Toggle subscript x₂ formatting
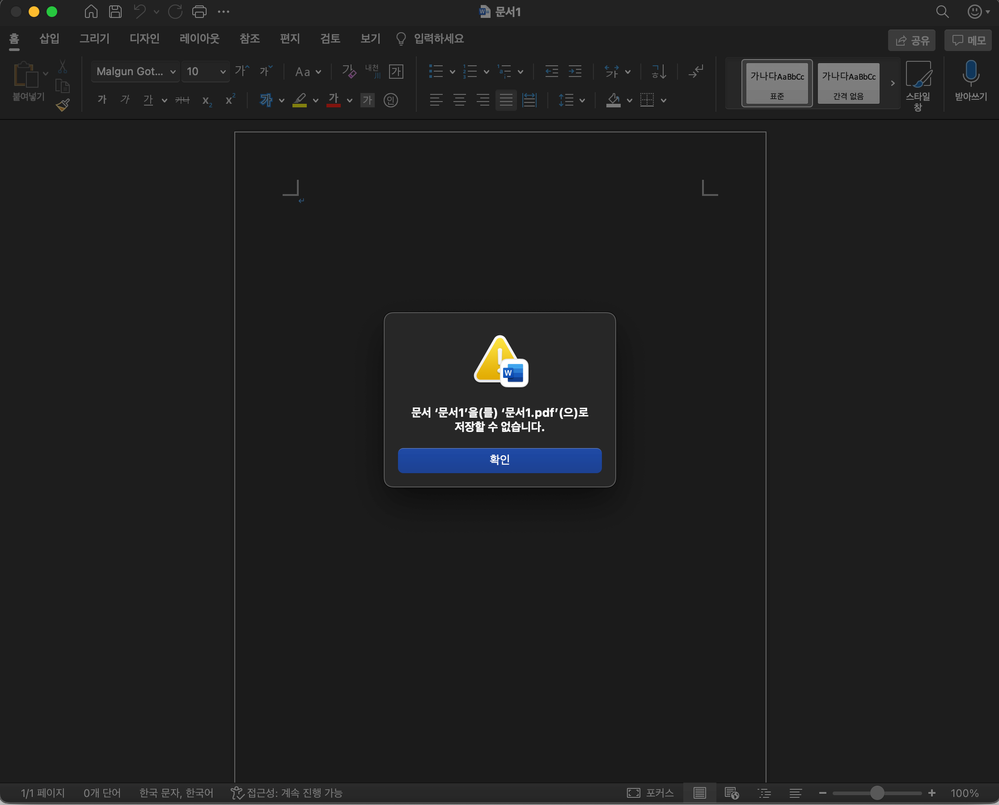This screenshot has height=805, width=999. tap(206, 101)
